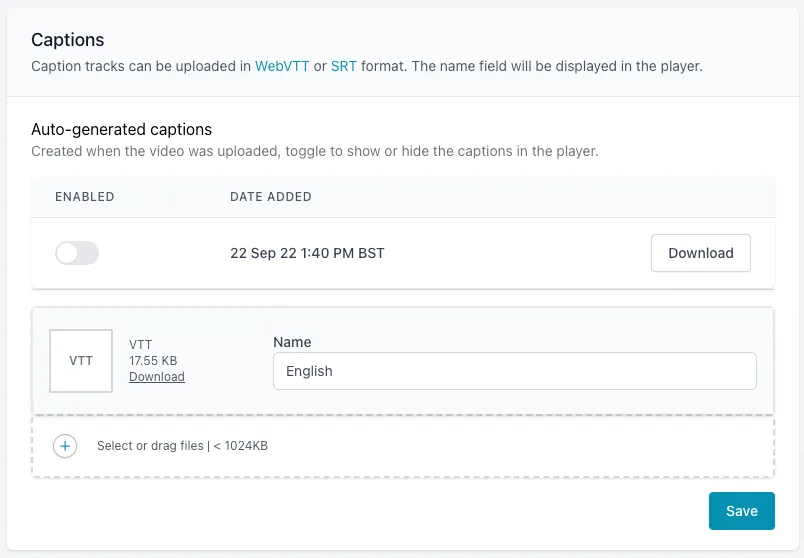Screen dimensions: 804x558
Task: Enable the auto-generated captions toggle
Action: [77, 253]
